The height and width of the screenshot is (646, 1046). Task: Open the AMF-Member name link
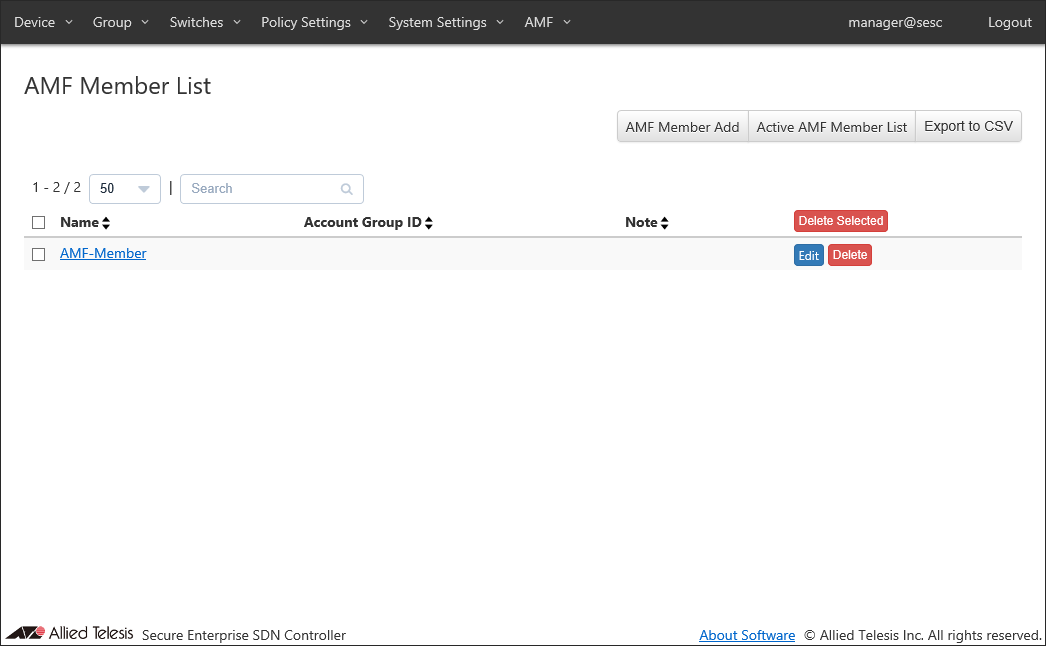pos(103,254)
